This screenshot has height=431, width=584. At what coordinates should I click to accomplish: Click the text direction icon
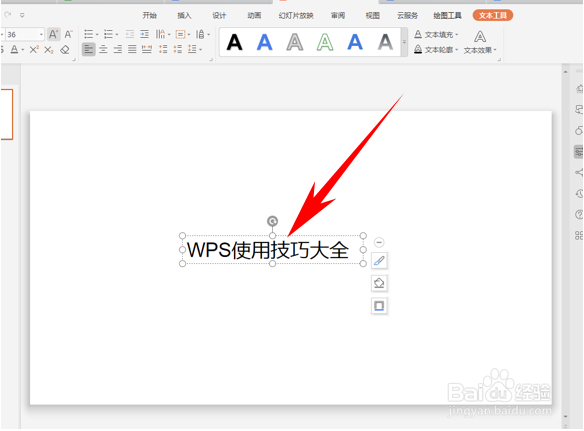tap(160, 35)
